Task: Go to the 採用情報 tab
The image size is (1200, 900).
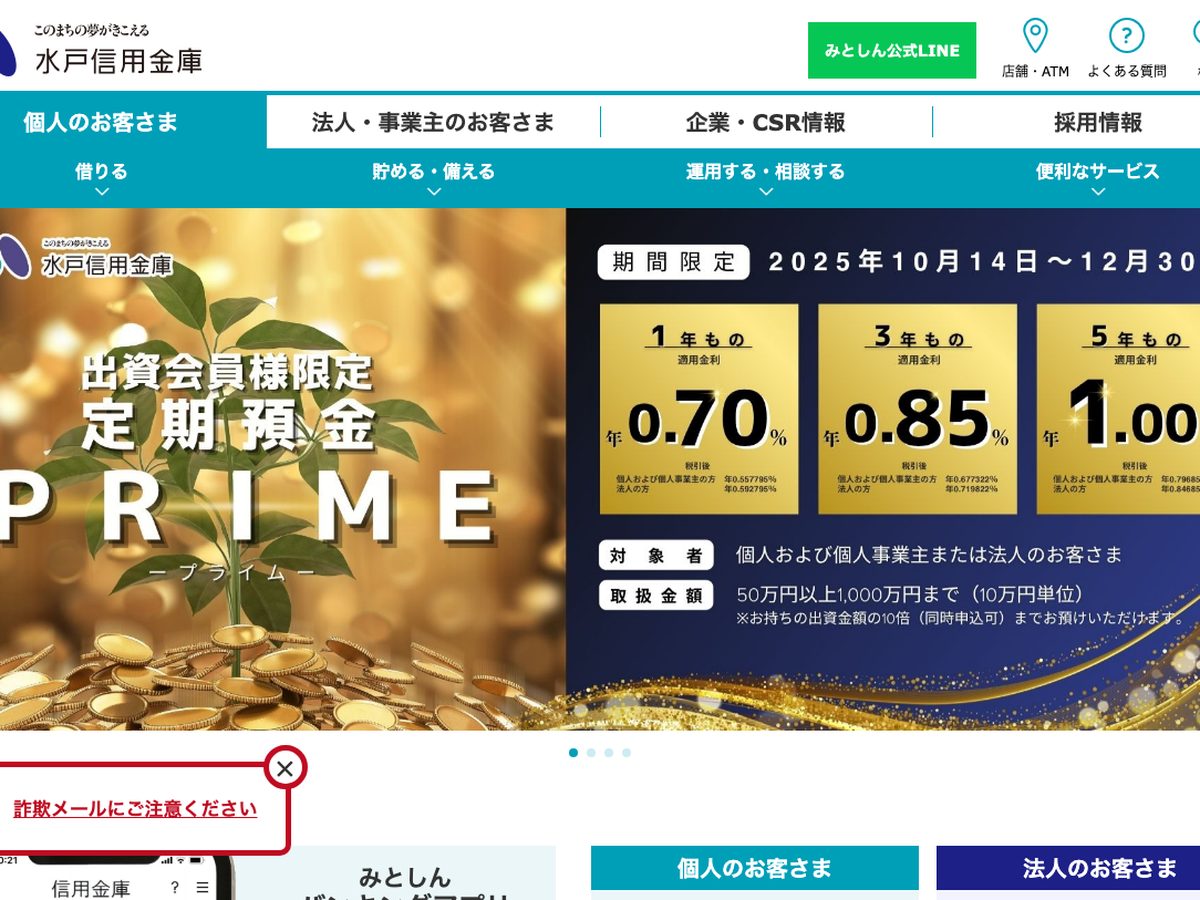Action: [1097, 122]
